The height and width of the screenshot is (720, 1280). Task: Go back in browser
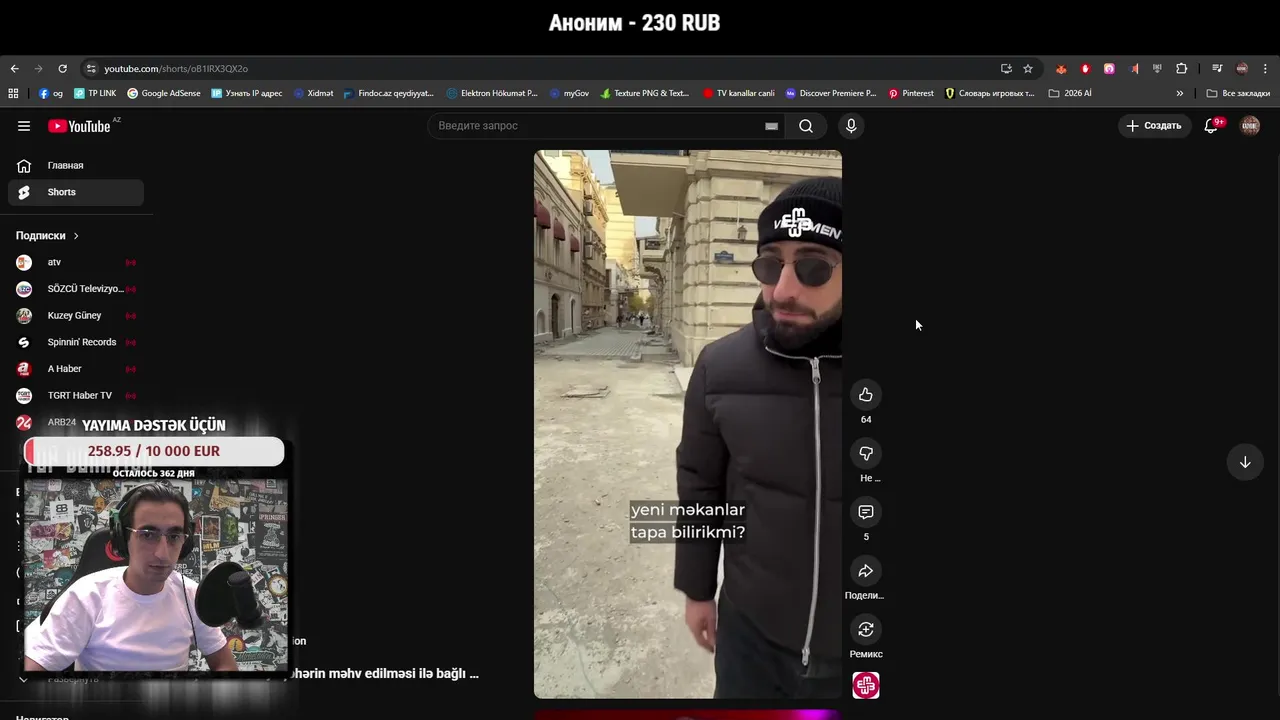14,69
